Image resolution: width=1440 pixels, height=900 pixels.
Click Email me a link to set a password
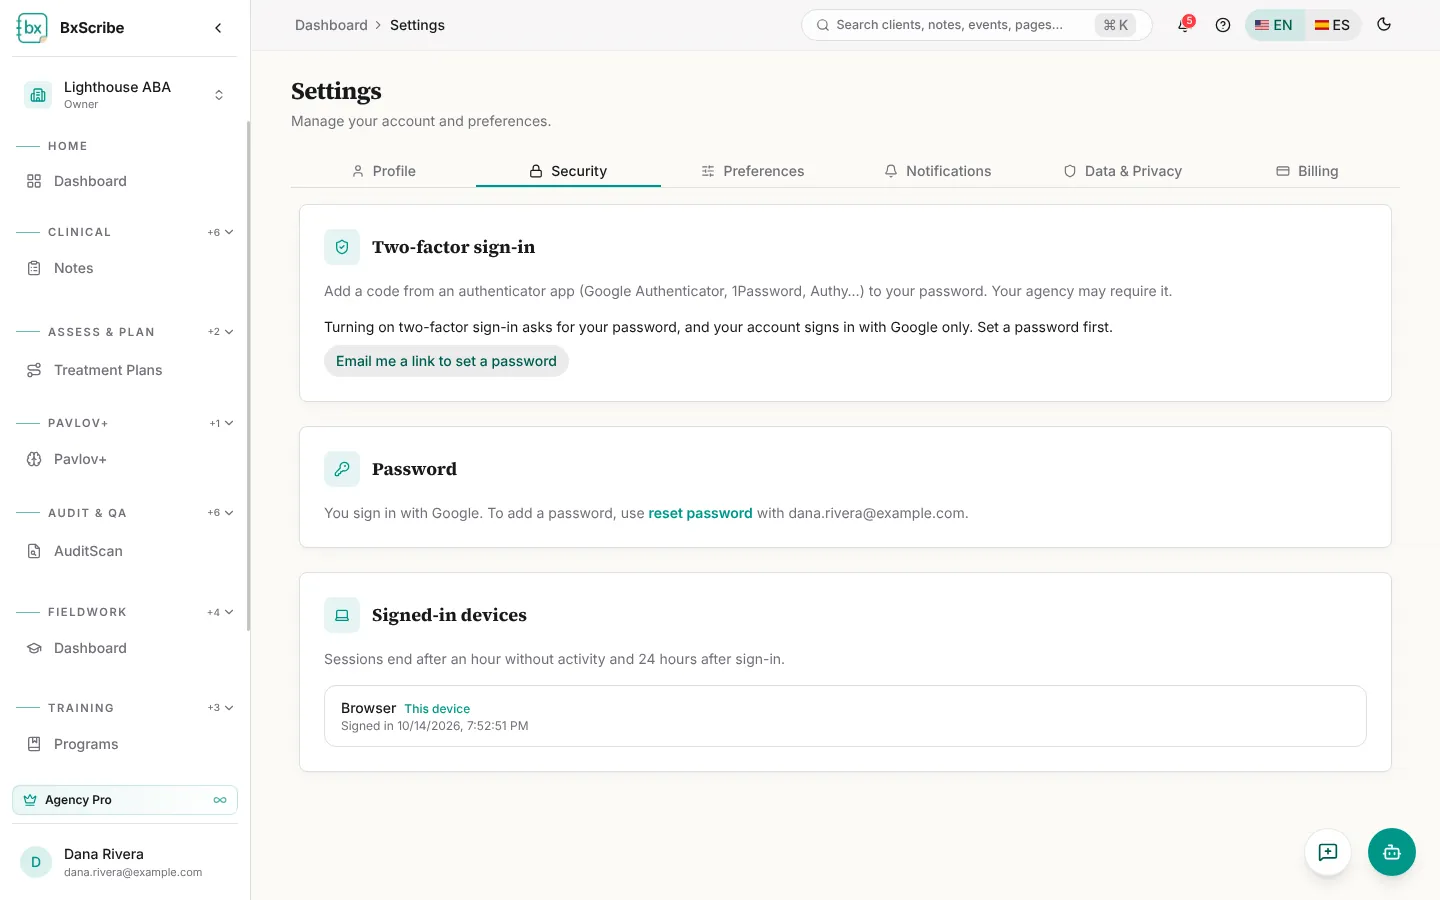pyautogui.click(x=446, y=361)
